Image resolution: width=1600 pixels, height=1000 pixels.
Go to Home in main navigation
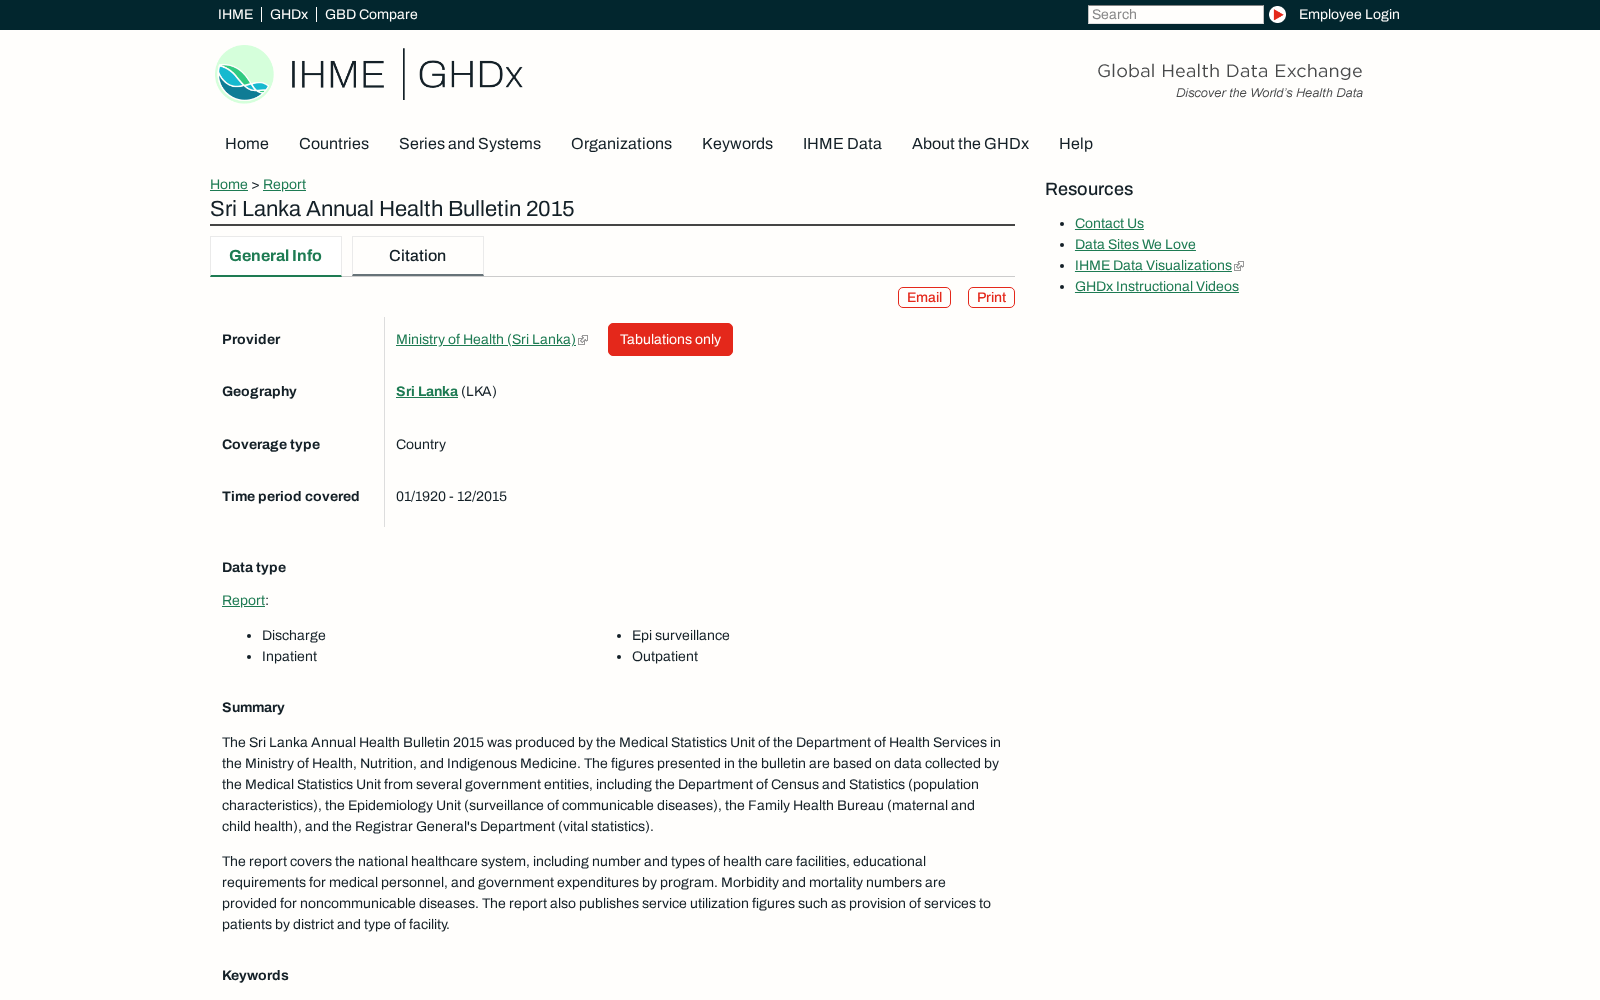[247, 144]
